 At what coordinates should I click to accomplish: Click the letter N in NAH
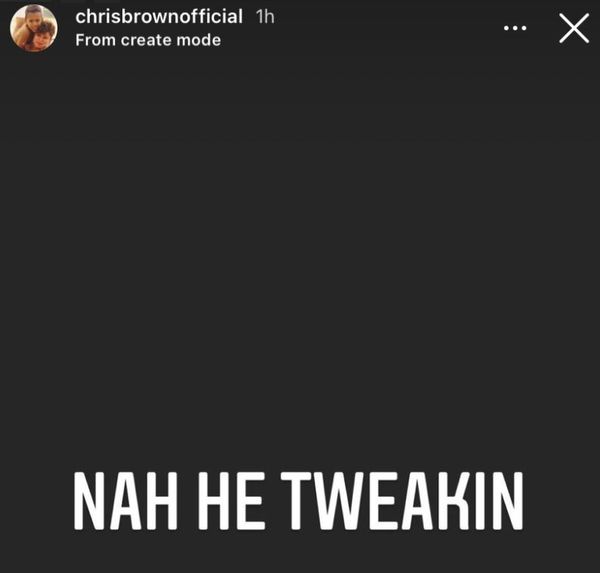(x=89, y=501)
